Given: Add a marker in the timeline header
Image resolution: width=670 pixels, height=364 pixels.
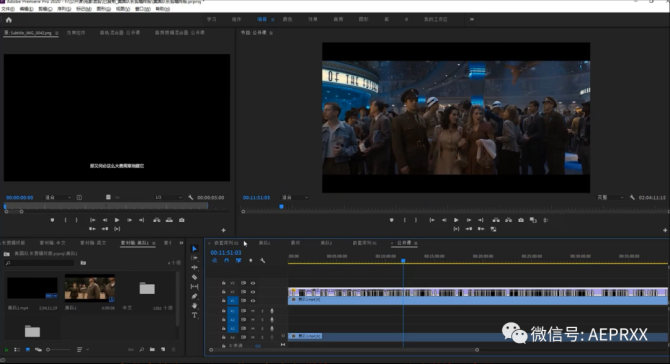Looking at the screenshot, I should 251,260.
